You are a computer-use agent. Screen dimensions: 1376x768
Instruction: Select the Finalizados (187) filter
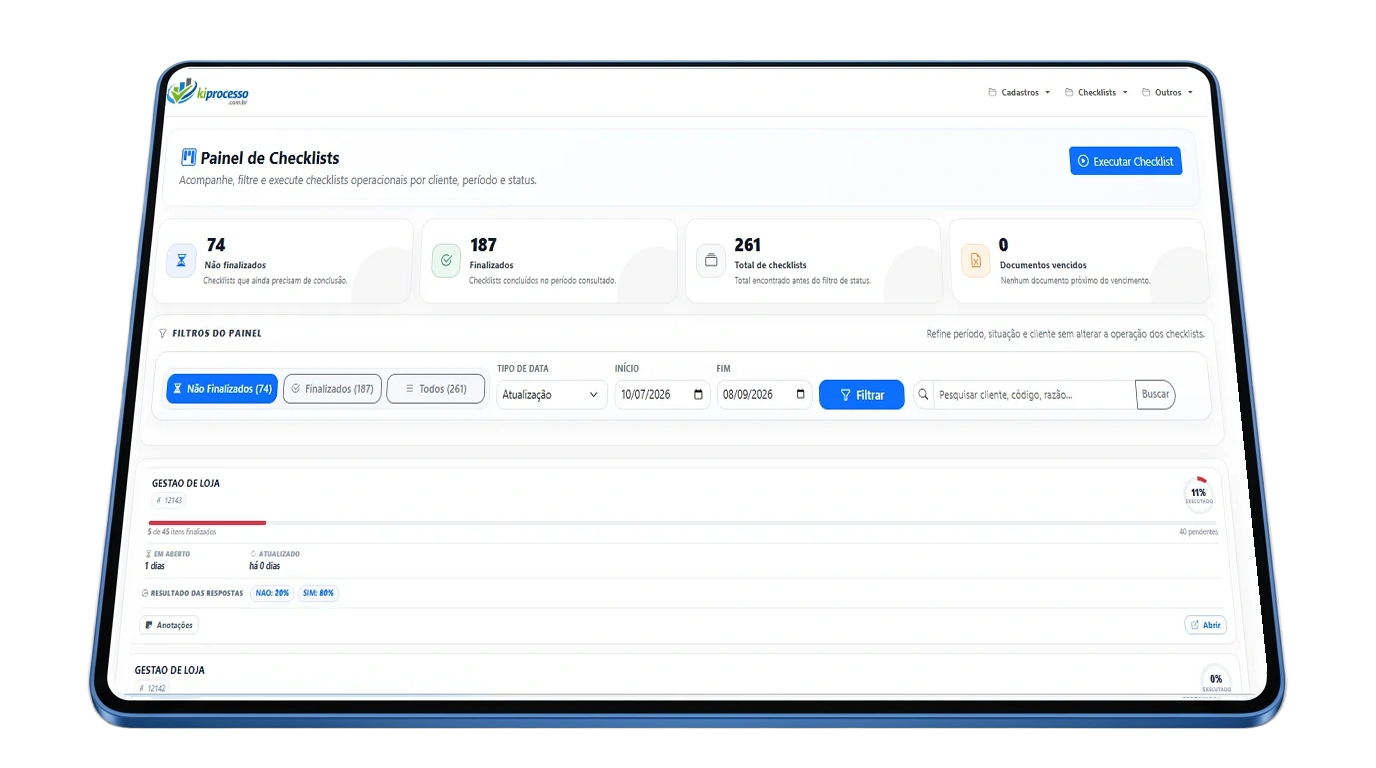click(332, 388)
